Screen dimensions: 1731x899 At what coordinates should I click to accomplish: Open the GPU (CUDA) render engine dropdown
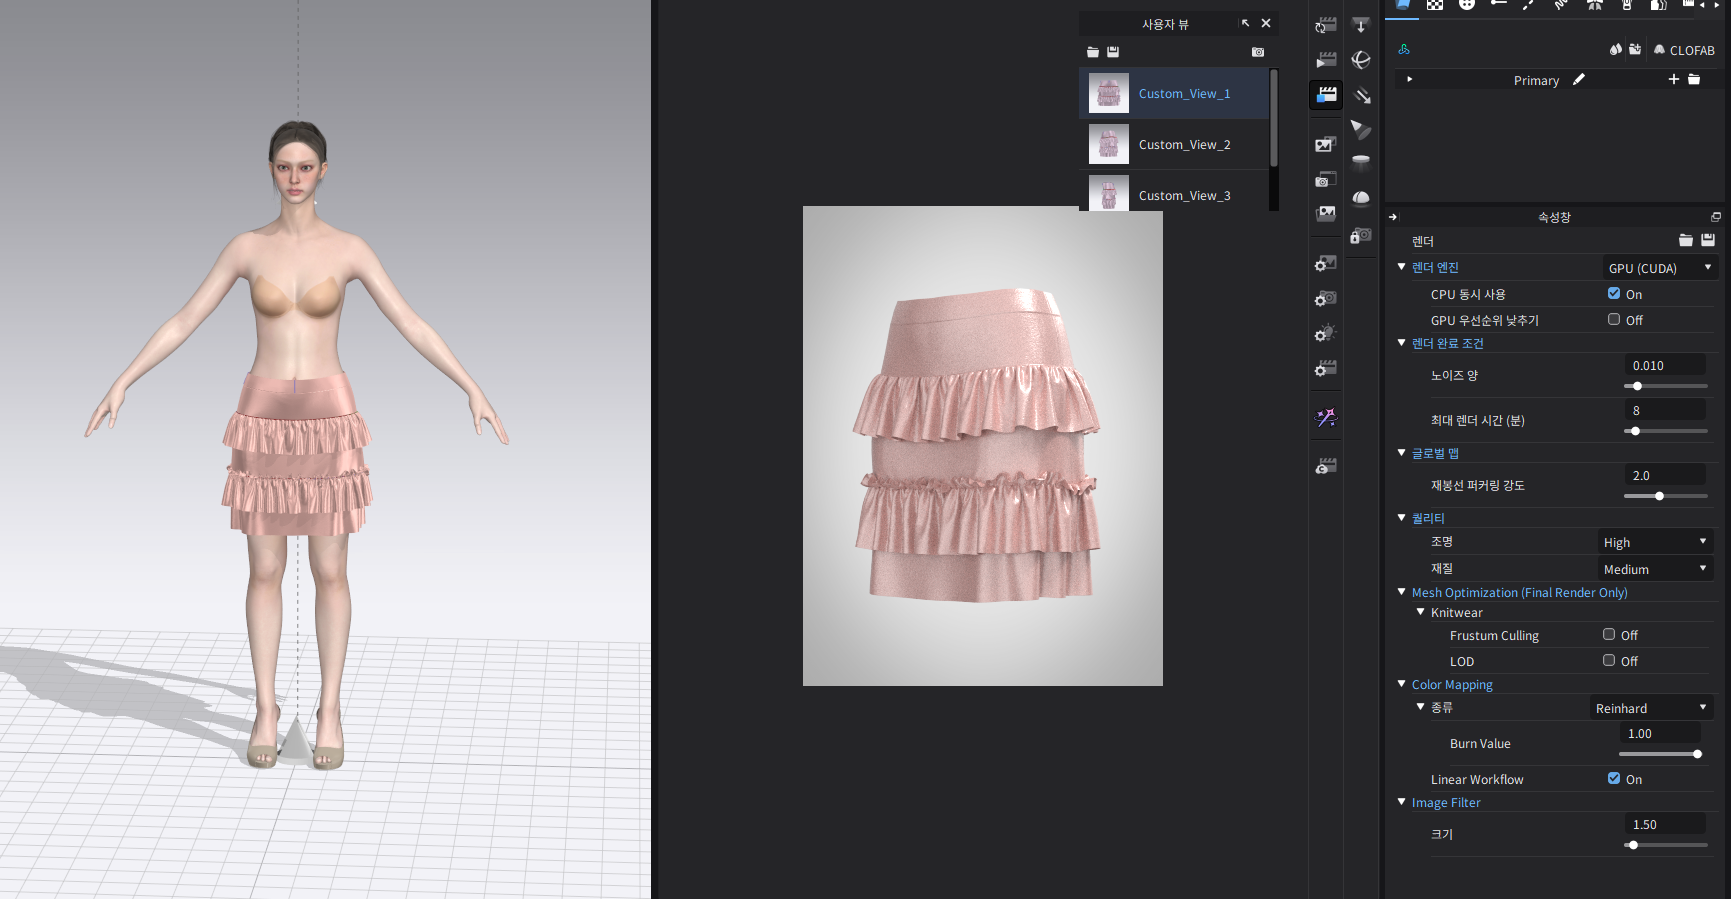pos(1658,268)
